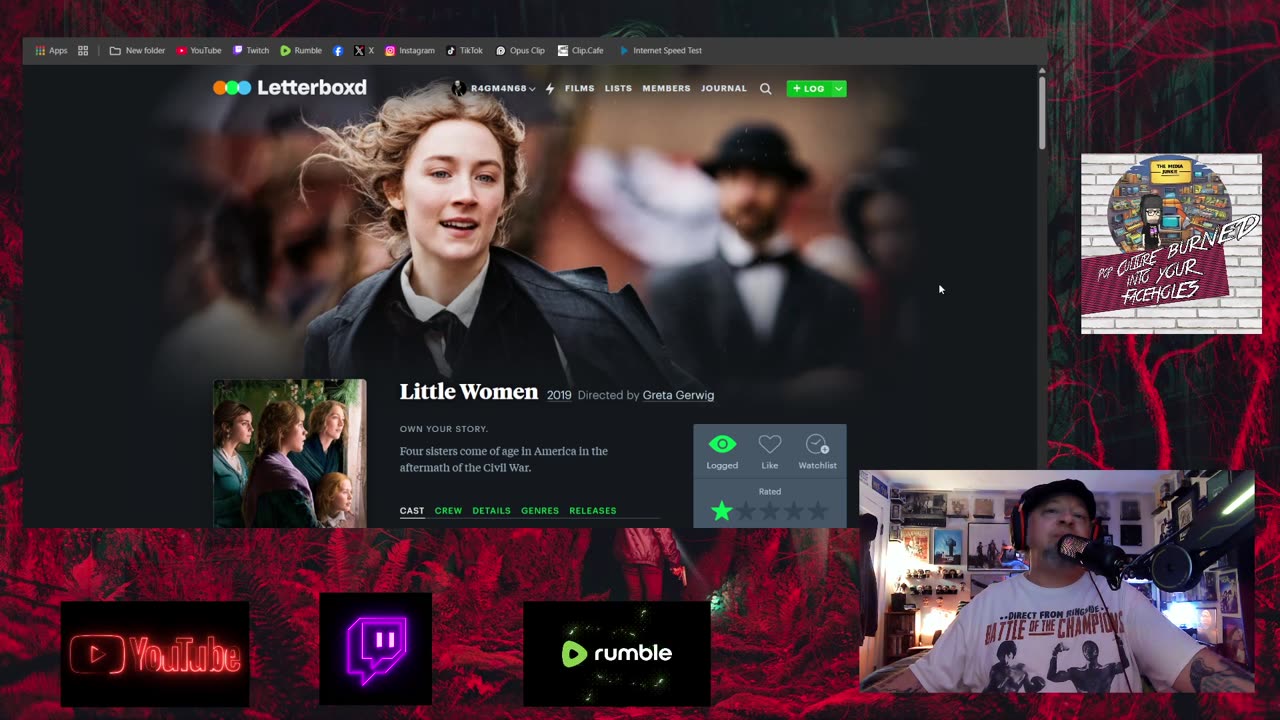Open the Rumble bookmark

tap(301, 50)
